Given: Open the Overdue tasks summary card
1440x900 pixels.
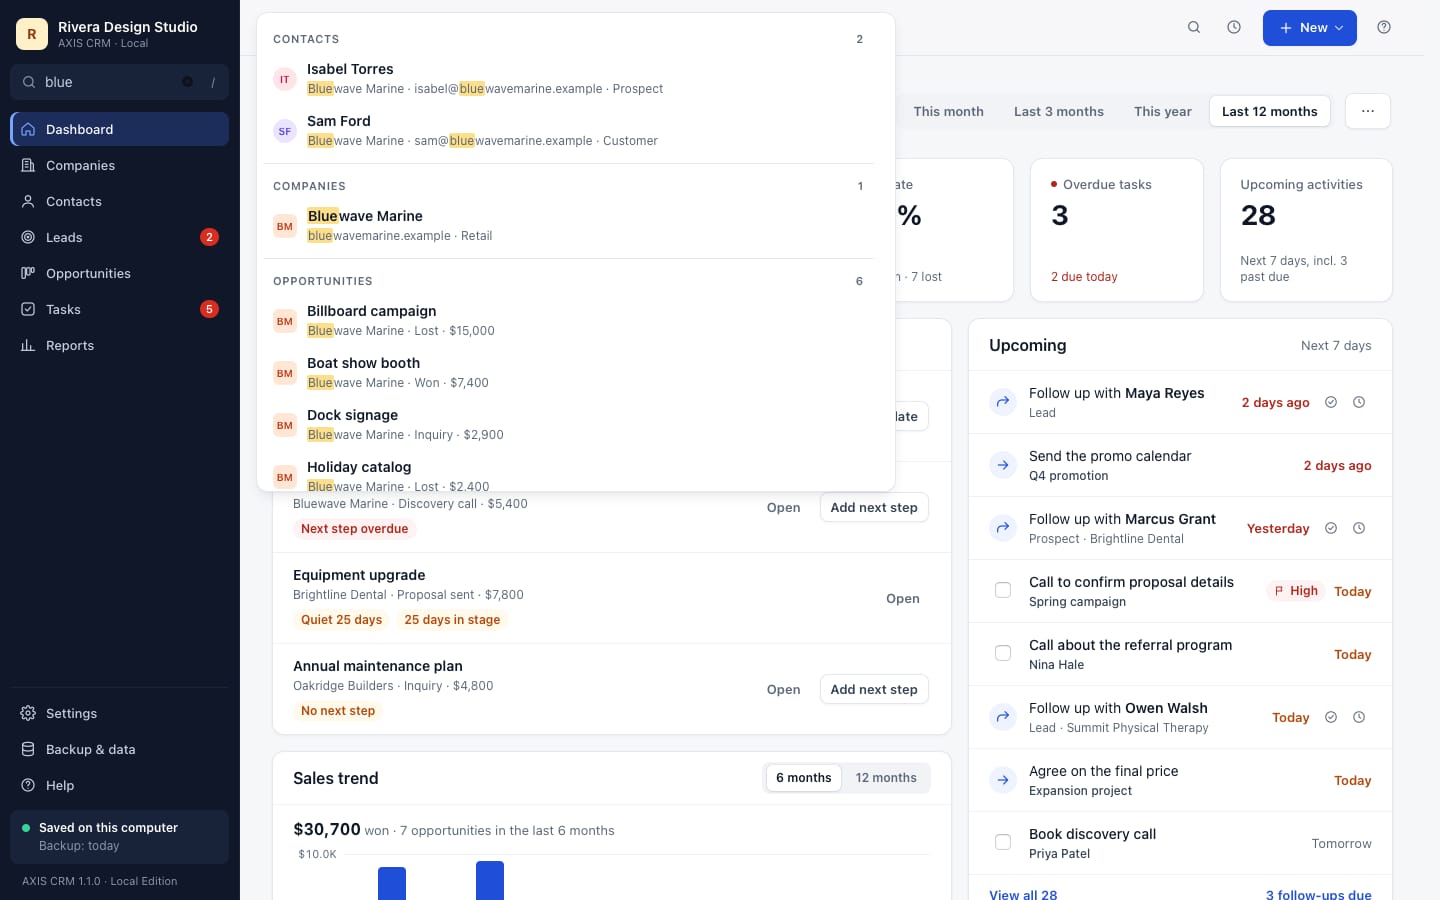Looking at the screenshot, I should point(1116,230).
